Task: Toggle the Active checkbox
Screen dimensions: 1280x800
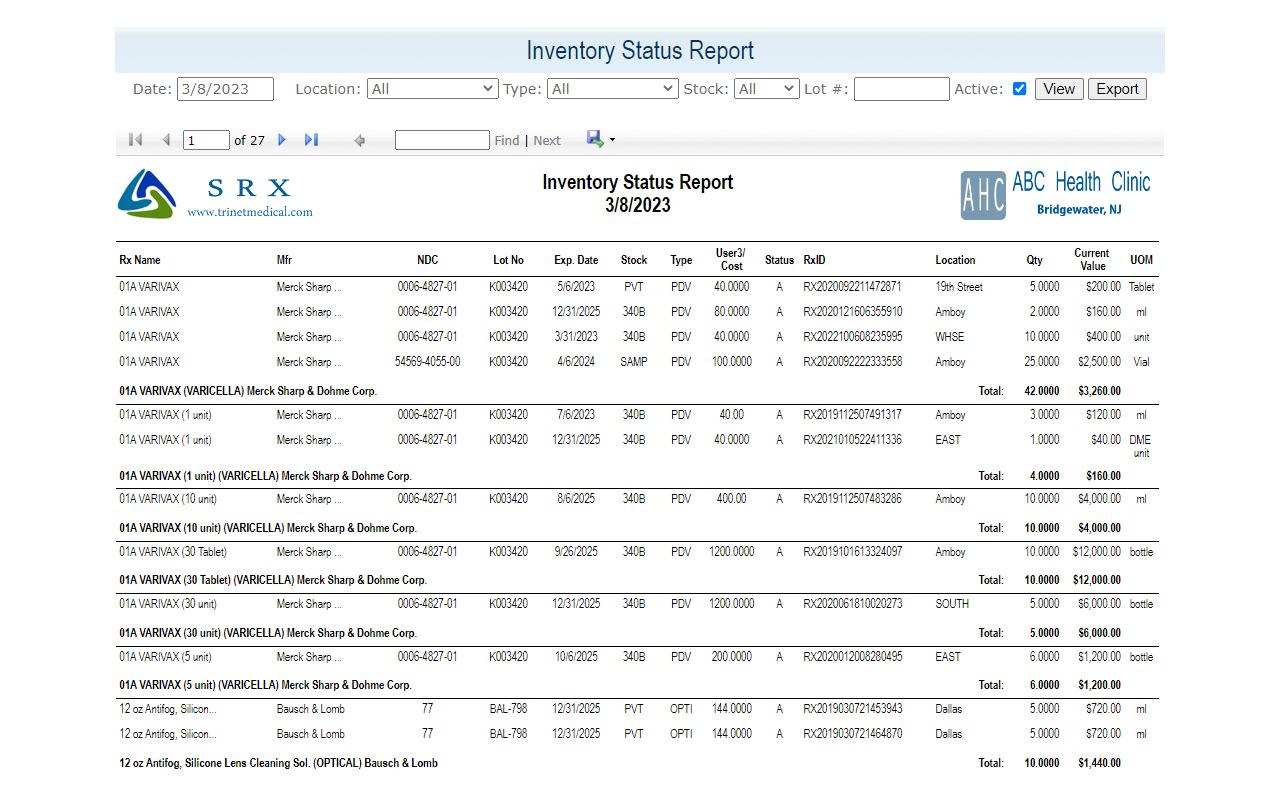Action: click(1019, 89)
